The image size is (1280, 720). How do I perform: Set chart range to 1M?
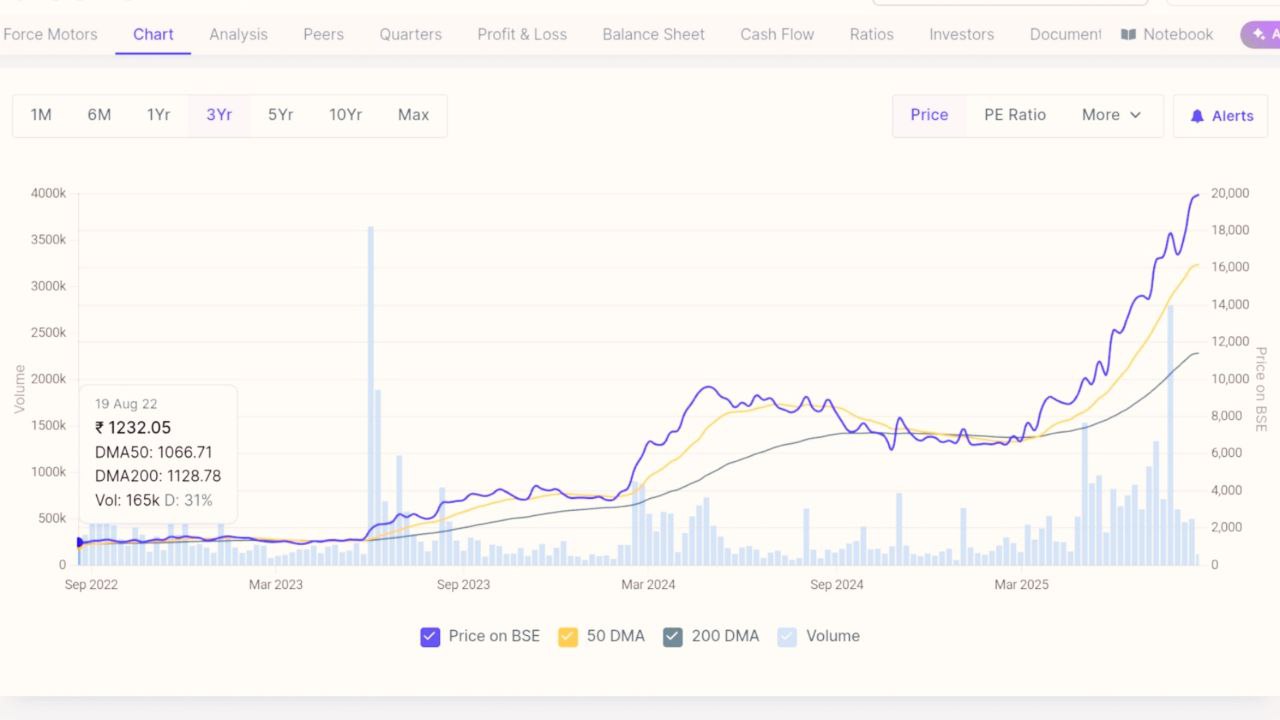pyautogui.click(x=41, y=115)
